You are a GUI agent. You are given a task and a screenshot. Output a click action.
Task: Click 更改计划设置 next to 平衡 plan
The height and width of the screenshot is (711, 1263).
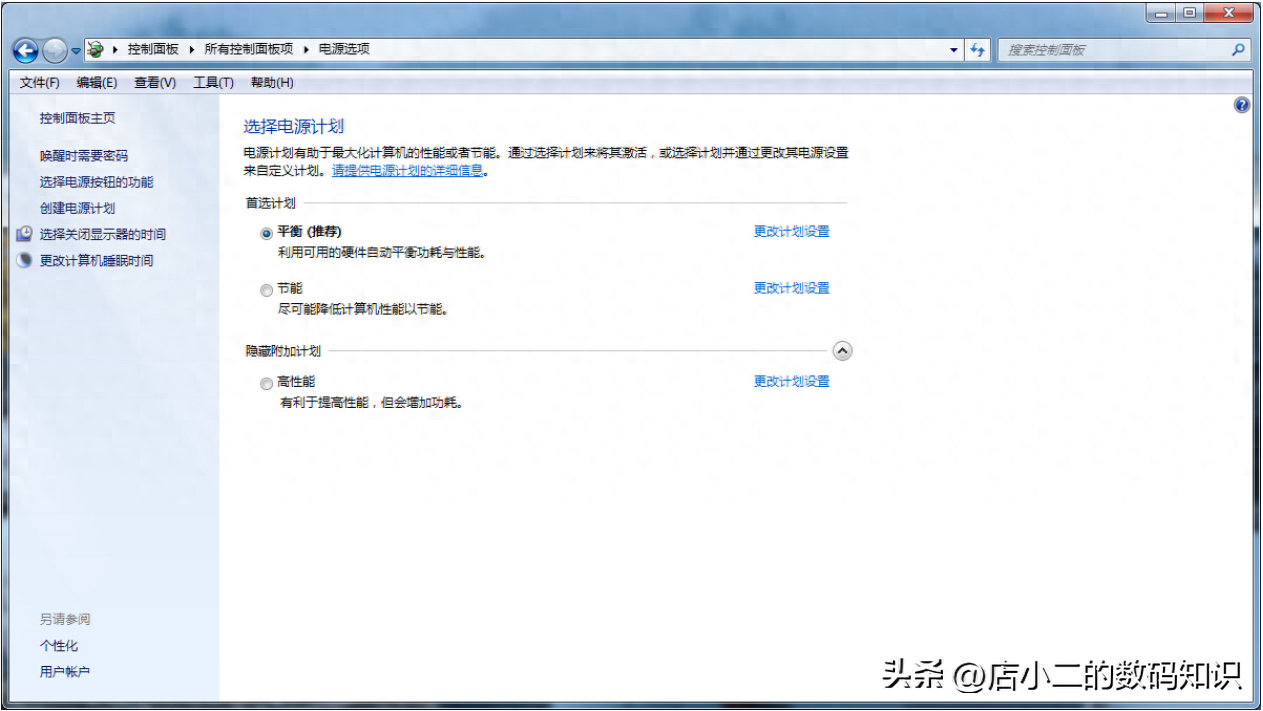791,231
